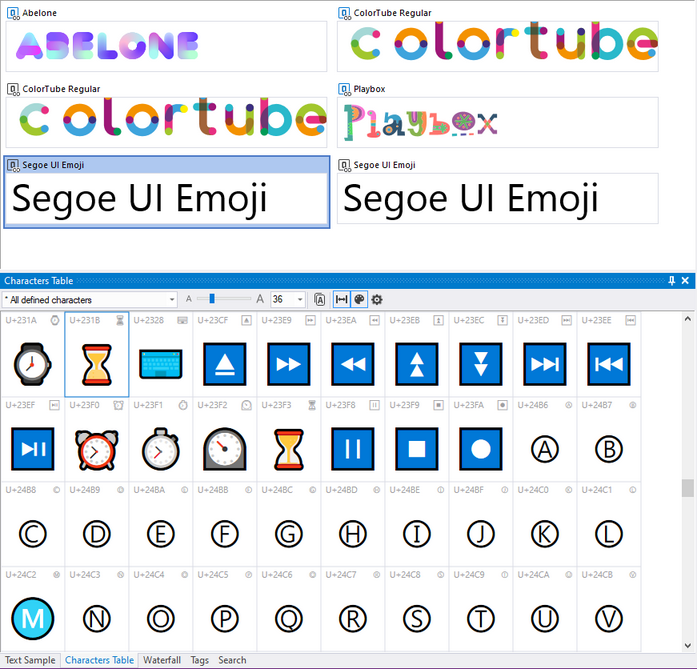Open the Tags tab
The height and width of the screenshot is (669, 697).
tap(200, 660)
